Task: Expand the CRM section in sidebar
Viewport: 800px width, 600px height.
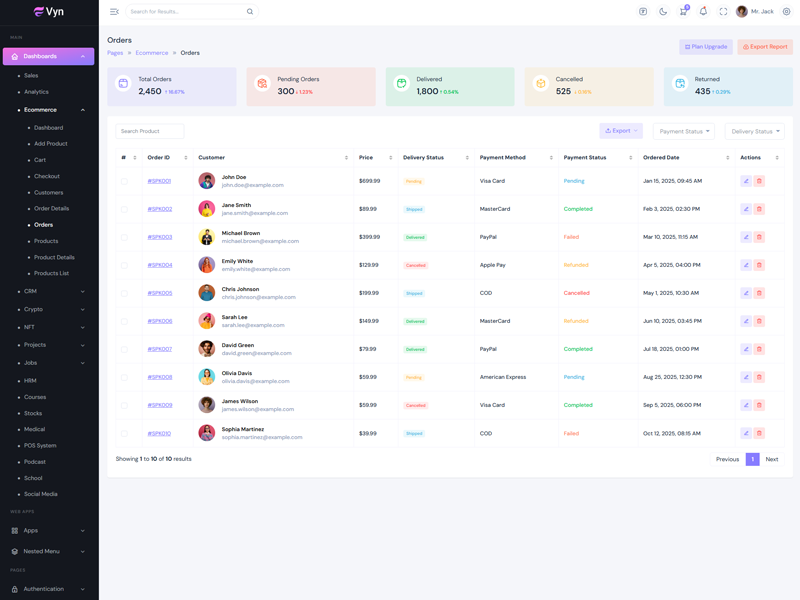Action: pos(50,291)
